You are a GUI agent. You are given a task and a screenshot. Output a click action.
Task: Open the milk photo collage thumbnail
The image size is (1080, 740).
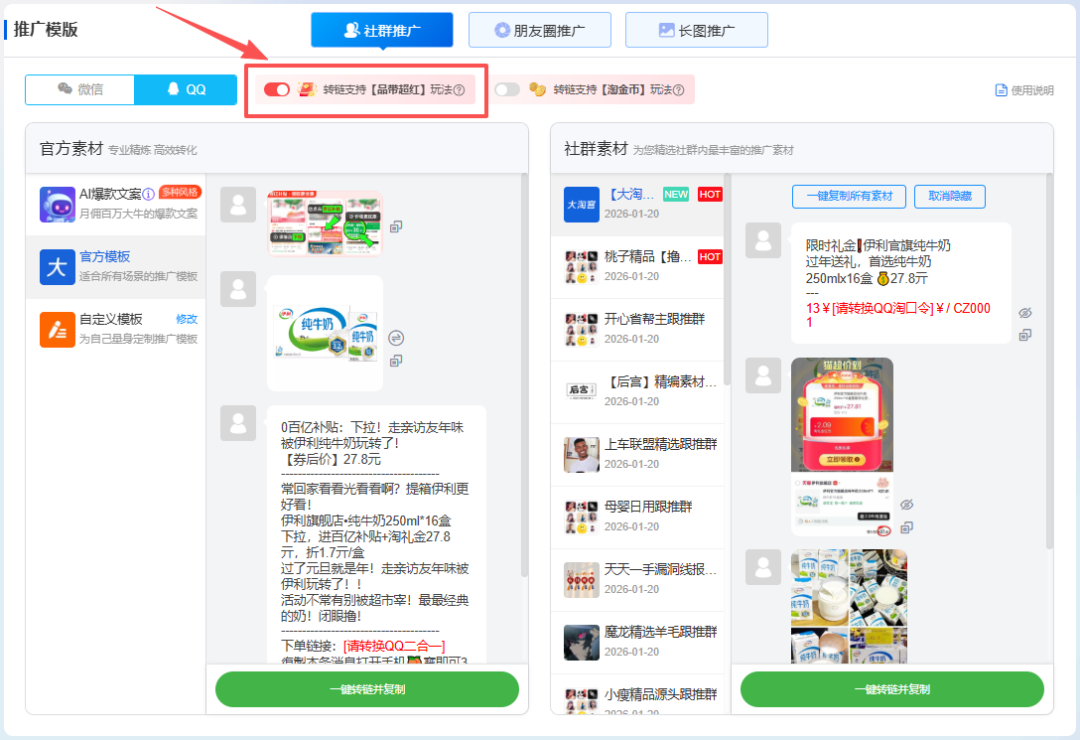(849, 607)
